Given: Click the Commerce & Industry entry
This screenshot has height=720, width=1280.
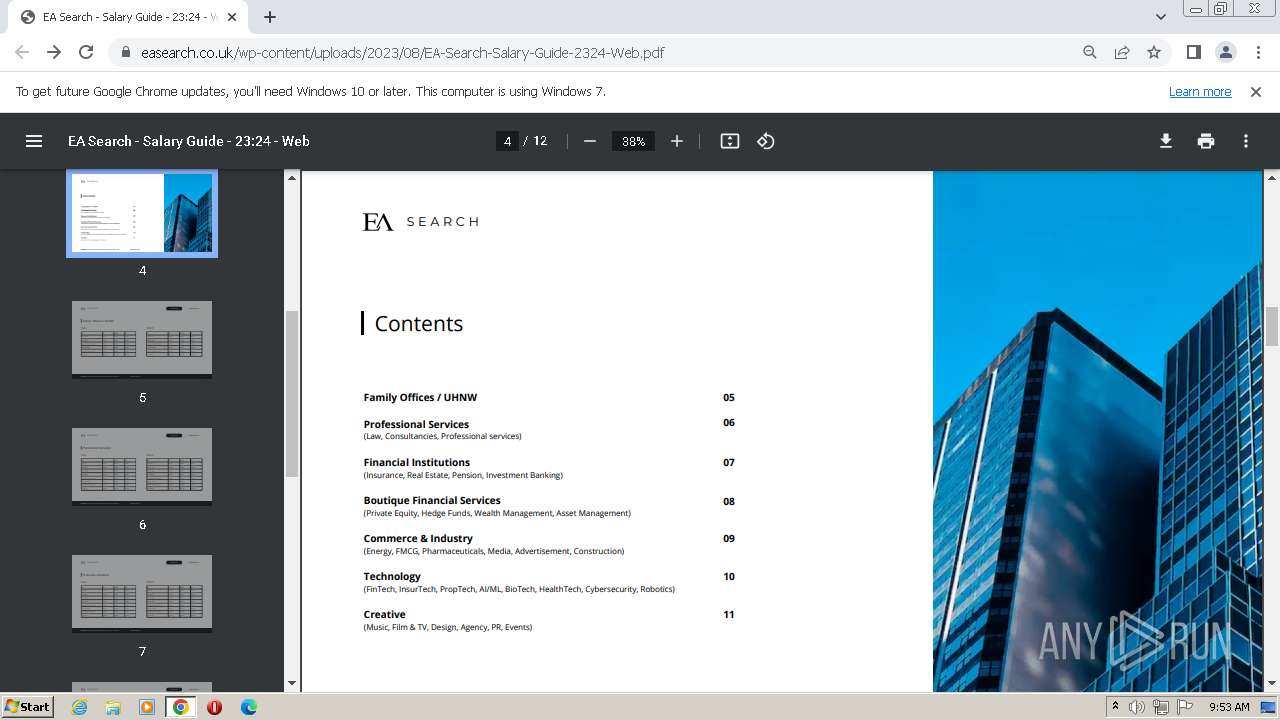Looking at the screenshot, I should tap(418, 538).
